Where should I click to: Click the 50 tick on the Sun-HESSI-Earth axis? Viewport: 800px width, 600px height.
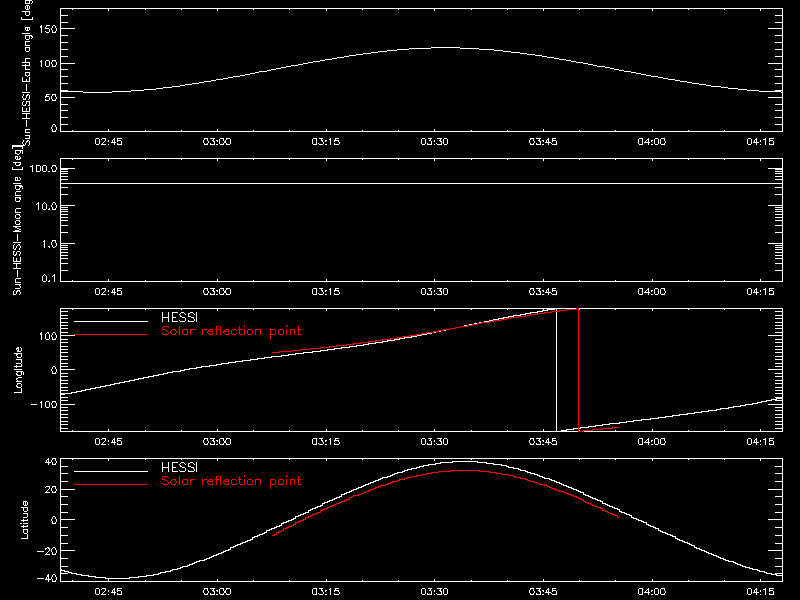pos(51,97)
